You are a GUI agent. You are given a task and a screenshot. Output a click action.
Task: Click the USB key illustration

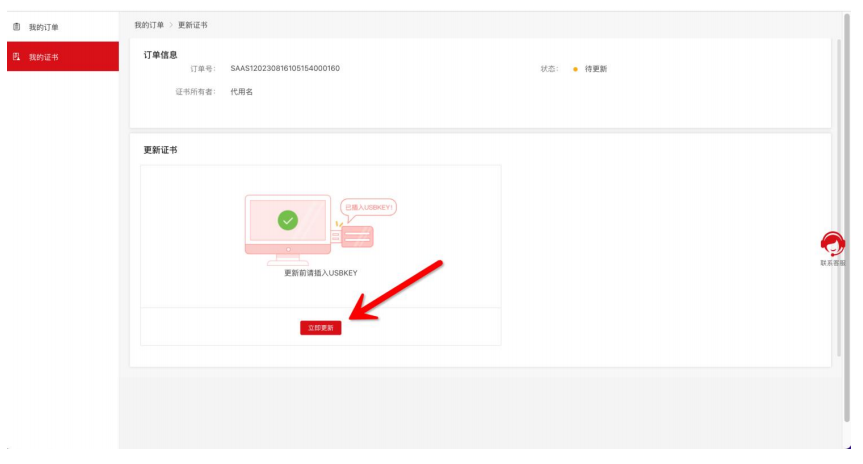(x=355, y=237)
